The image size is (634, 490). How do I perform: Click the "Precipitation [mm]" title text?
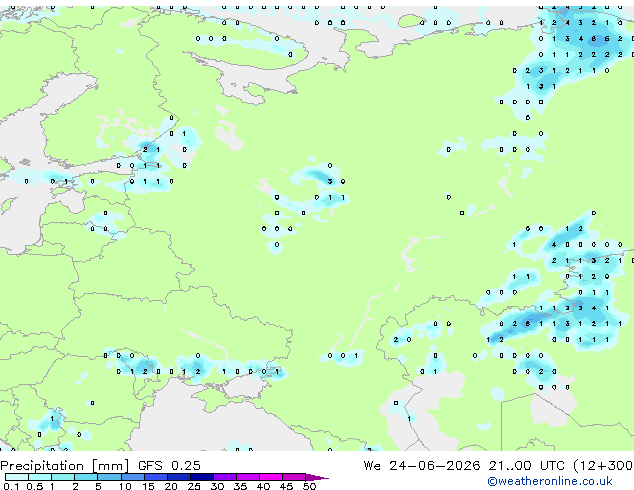(x=65, y=466)
